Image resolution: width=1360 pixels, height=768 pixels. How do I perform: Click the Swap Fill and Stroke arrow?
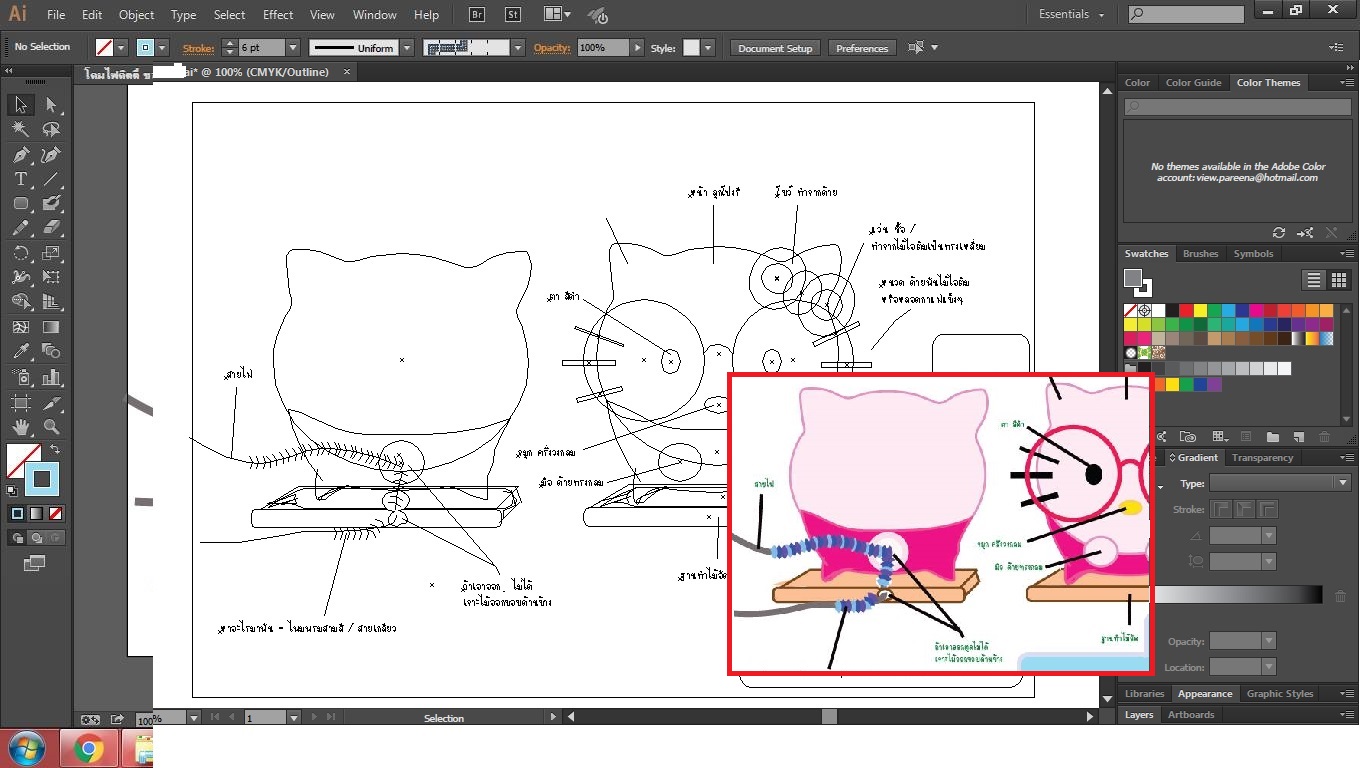pyautogui.click(x=55, y=450)
